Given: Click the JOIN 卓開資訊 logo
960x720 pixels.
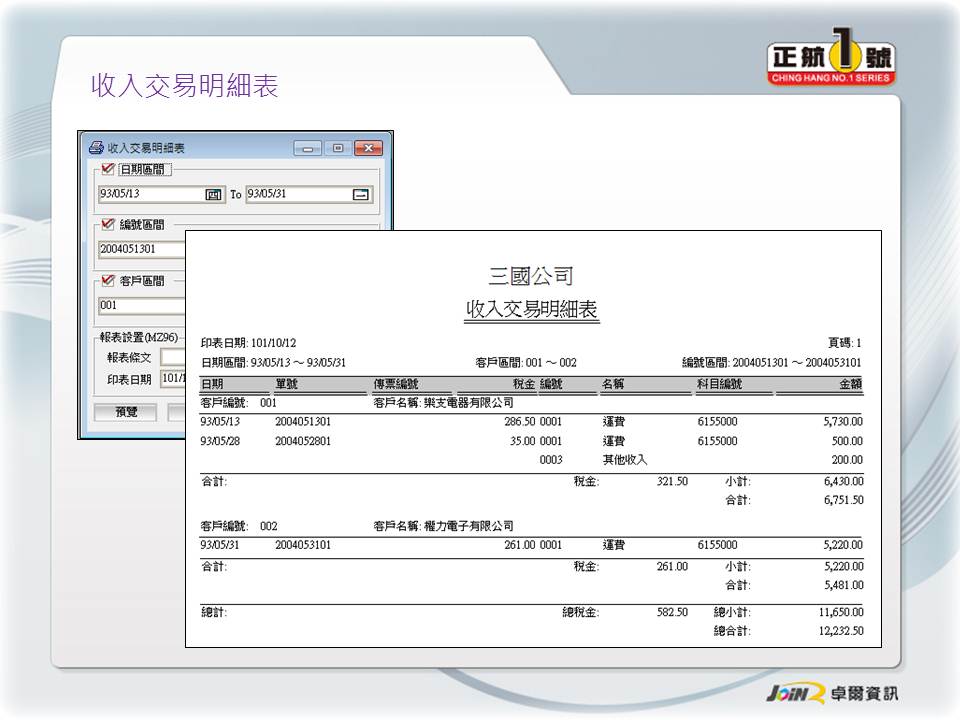Looking at the screenshot, I should [x=831, y=693].
